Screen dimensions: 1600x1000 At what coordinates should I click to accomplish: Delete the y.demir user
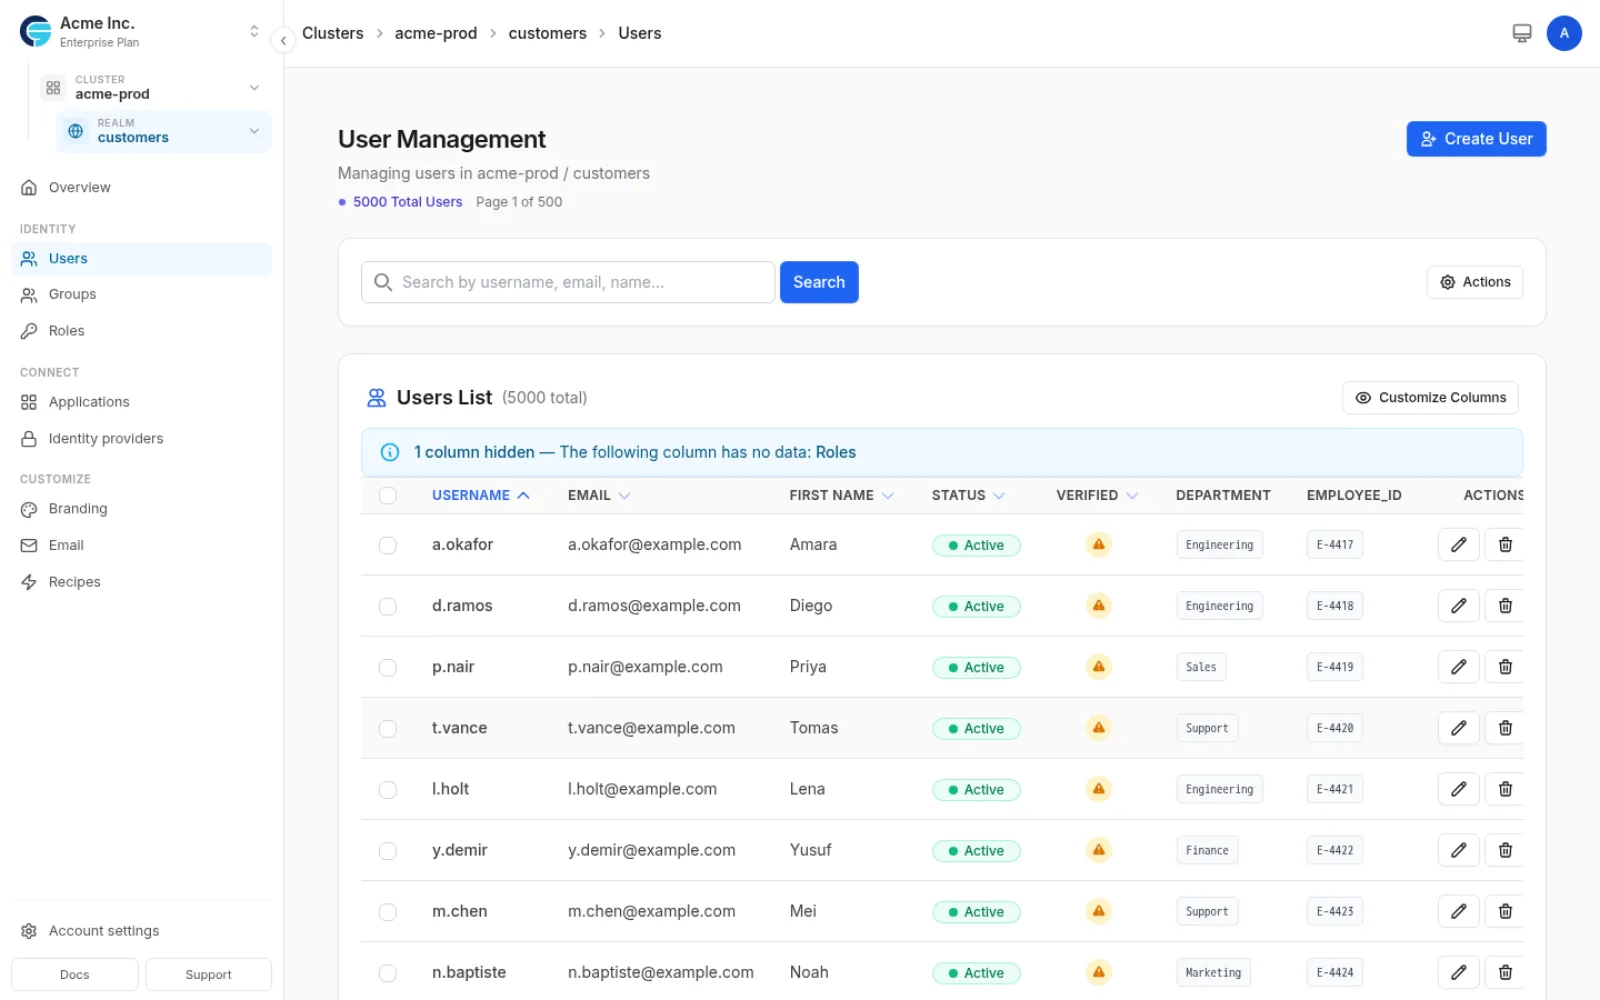(x=1505, y=850)
